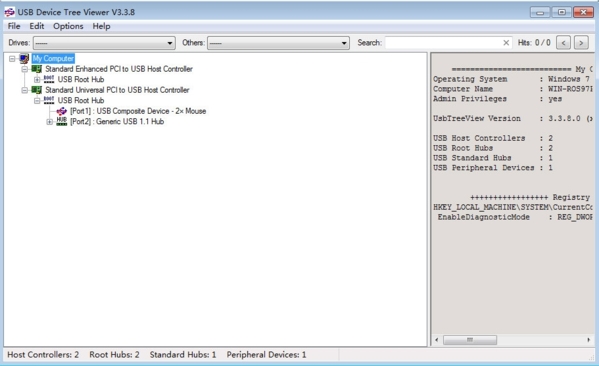Go to next search hit
599x366 pixels.
(581, 43)
